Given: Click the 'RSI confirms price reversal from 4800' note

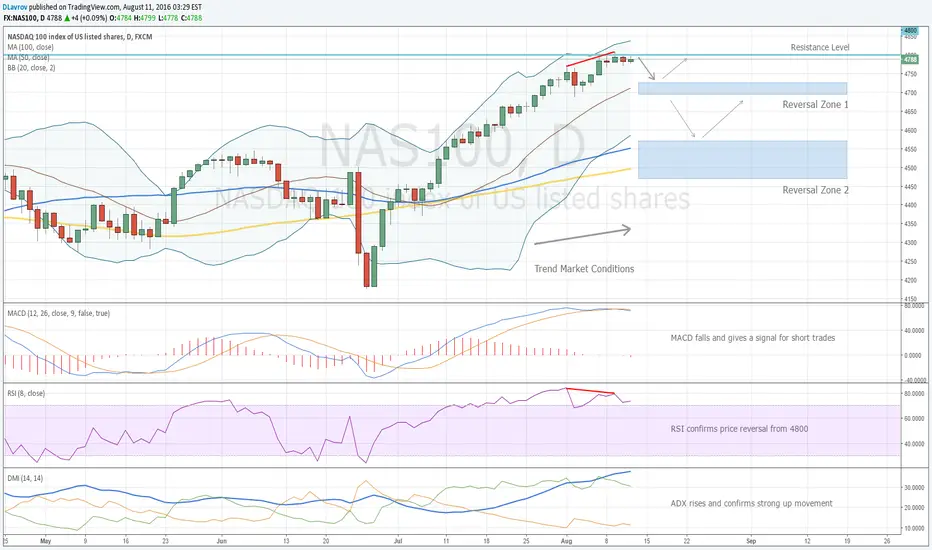Looking at the screenshot, I should (x=739, y=429).
